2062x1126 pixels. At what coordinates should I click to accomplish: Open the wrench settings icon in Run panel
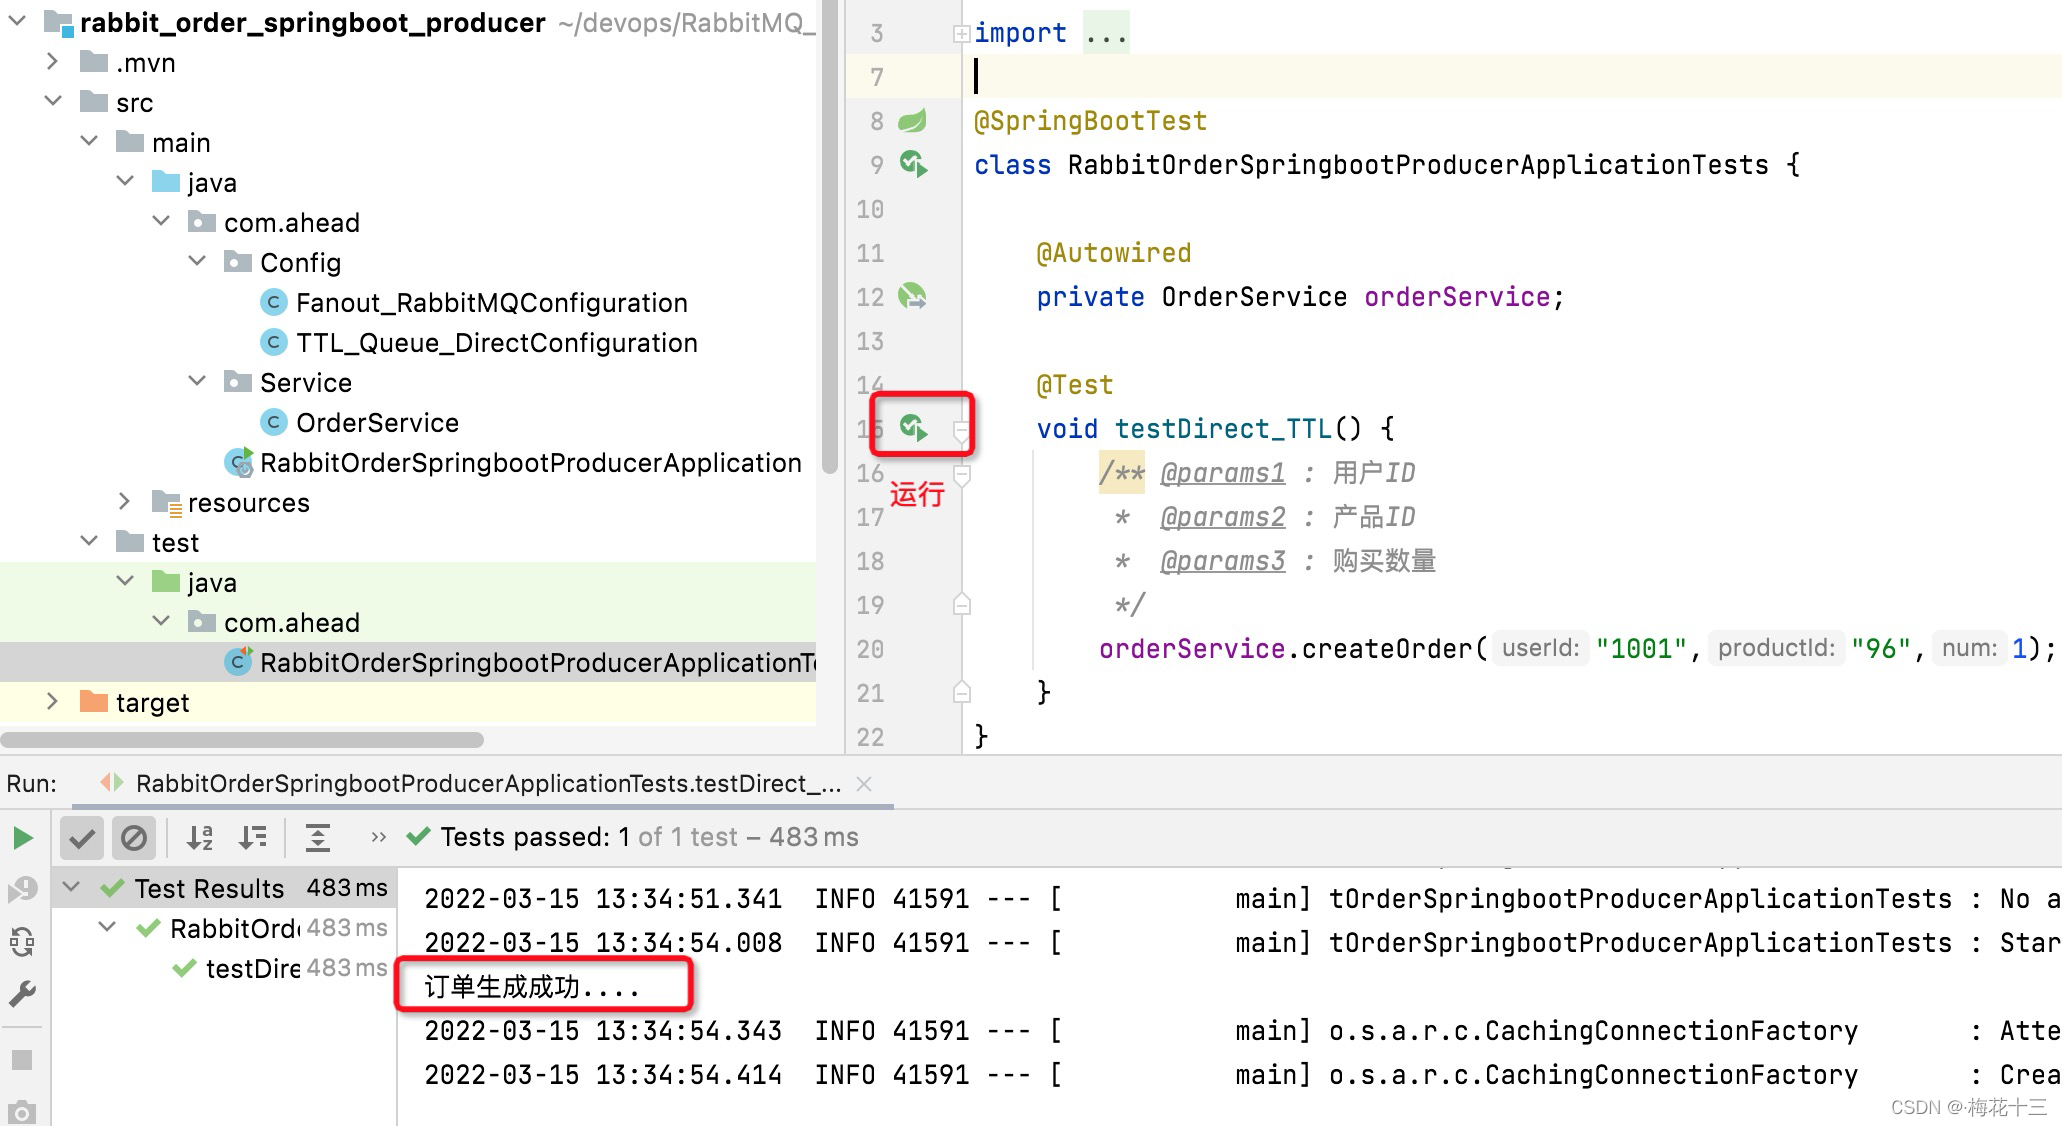tap(22, 993)
